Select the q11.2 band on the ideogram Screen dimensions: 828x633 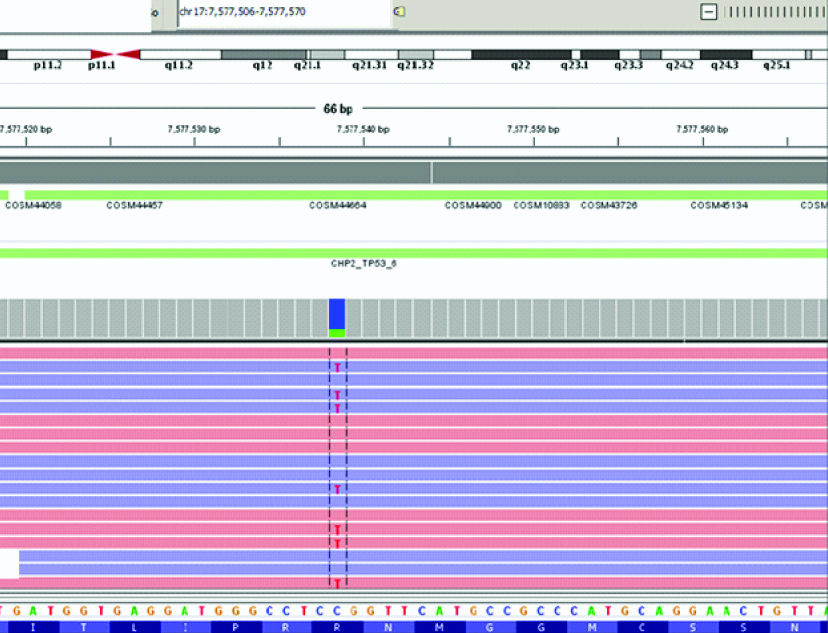[179, 54]
